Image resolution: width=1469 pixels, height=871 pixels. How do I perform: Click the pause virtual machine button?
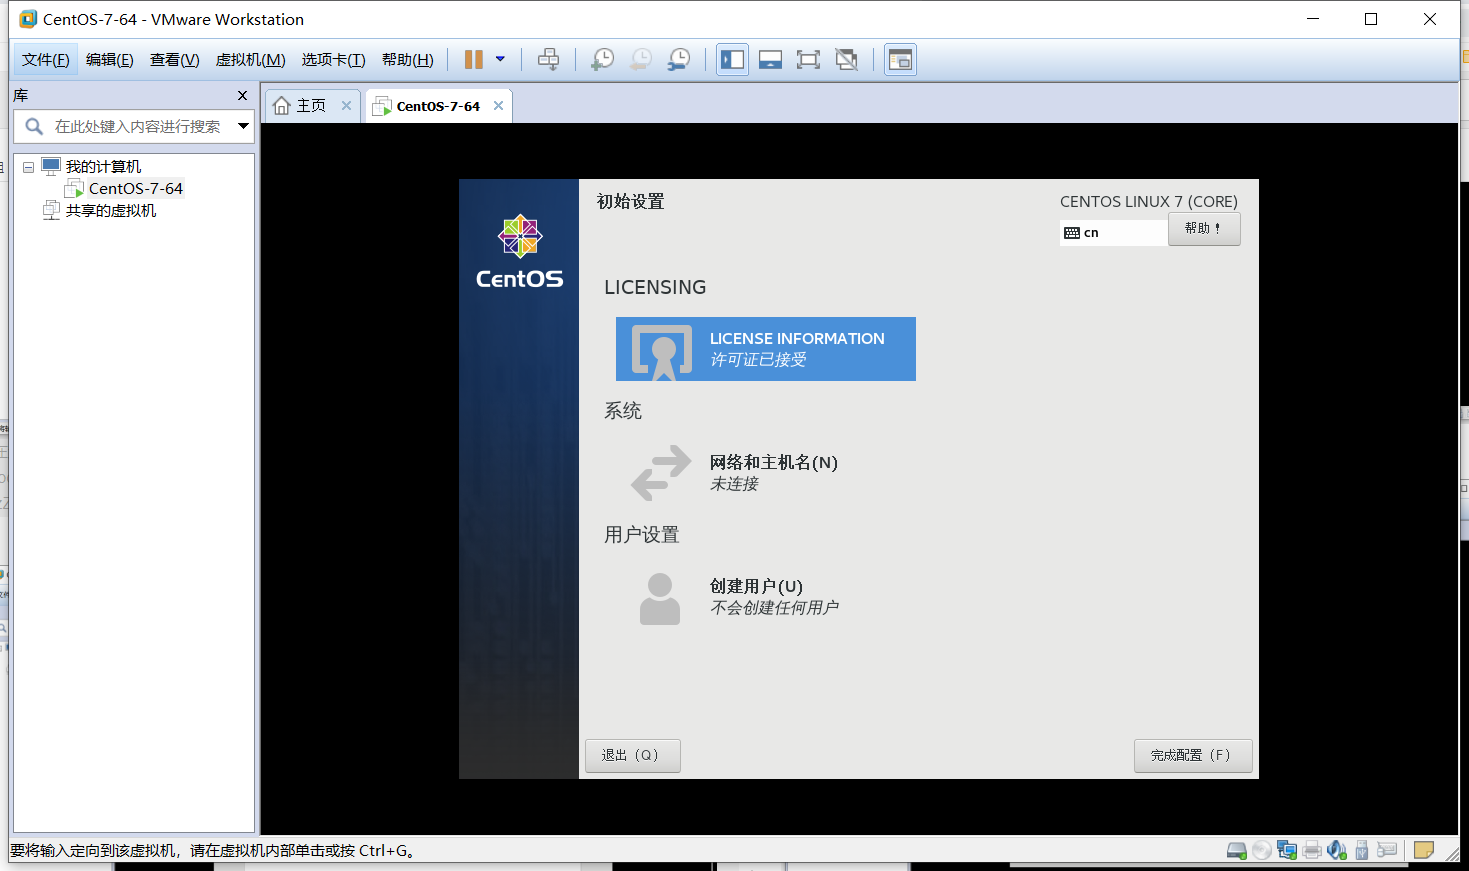coord(474,60)
